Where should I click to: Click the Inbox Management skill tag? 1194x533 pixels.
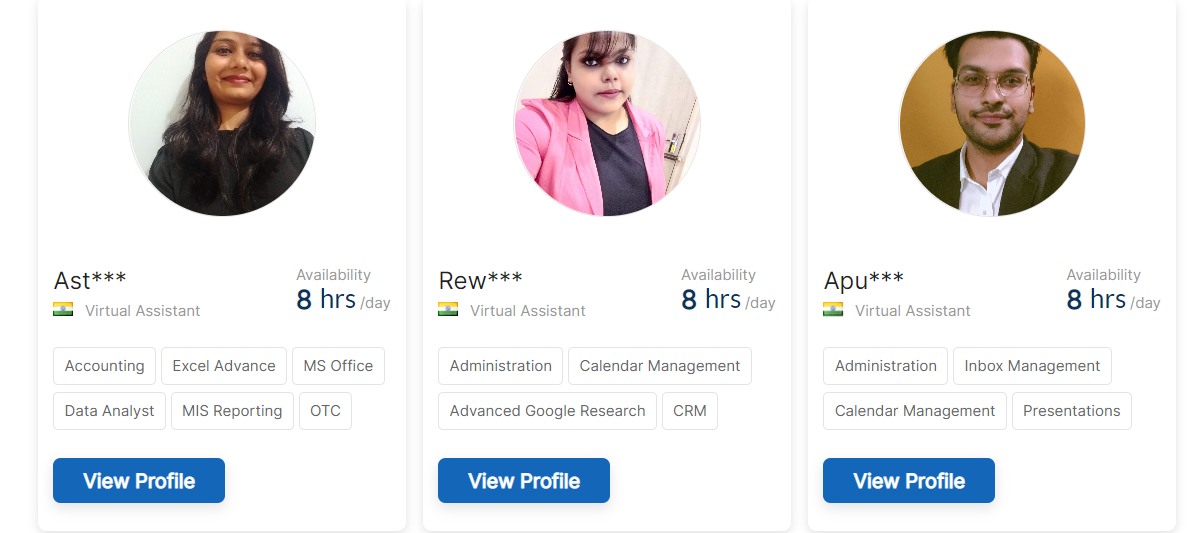click(x=1032, y=366)
